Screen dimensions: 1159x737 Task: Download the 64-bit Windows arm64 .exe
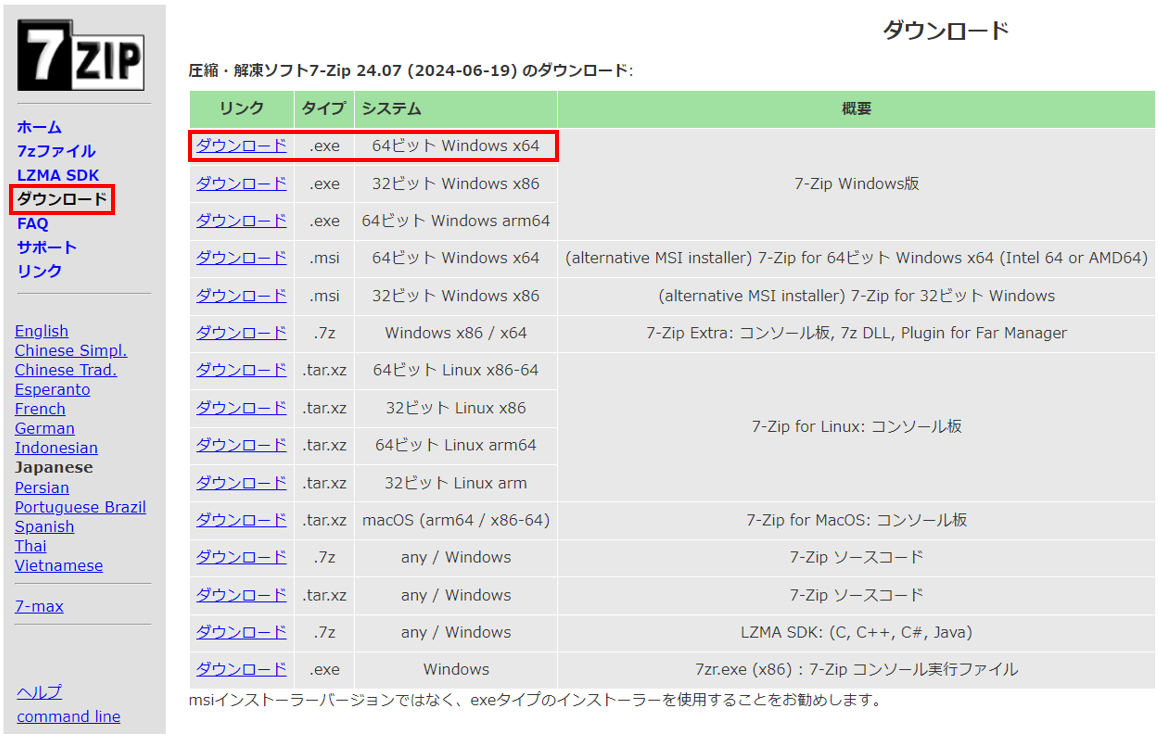(x=241, y=220)
